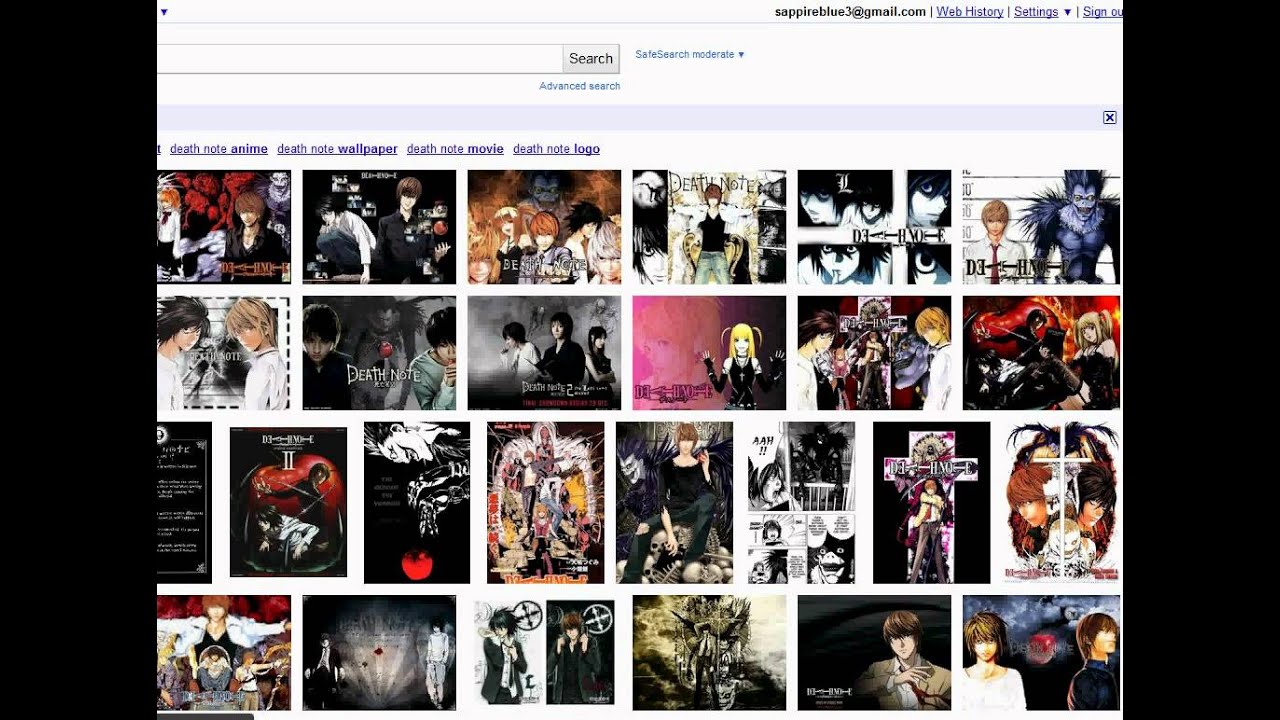Open orange-toned group thumbnail with Ryuk and Misa
Image resolution: width=1280 pixels, height=720 pixels.
tap(544, 227)
